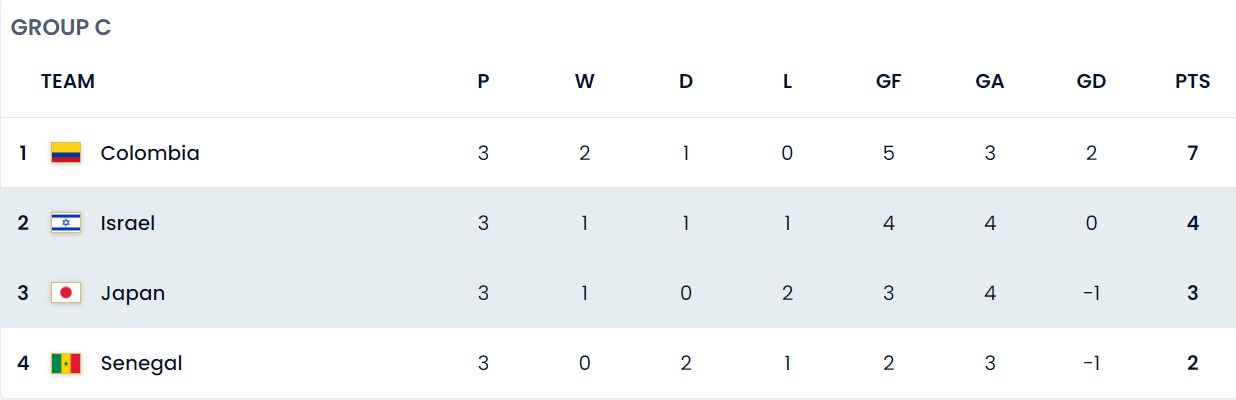Screen dimensions: 1236x400
Task: Click Senegal's 2 points value
Action: [1193, 363]
